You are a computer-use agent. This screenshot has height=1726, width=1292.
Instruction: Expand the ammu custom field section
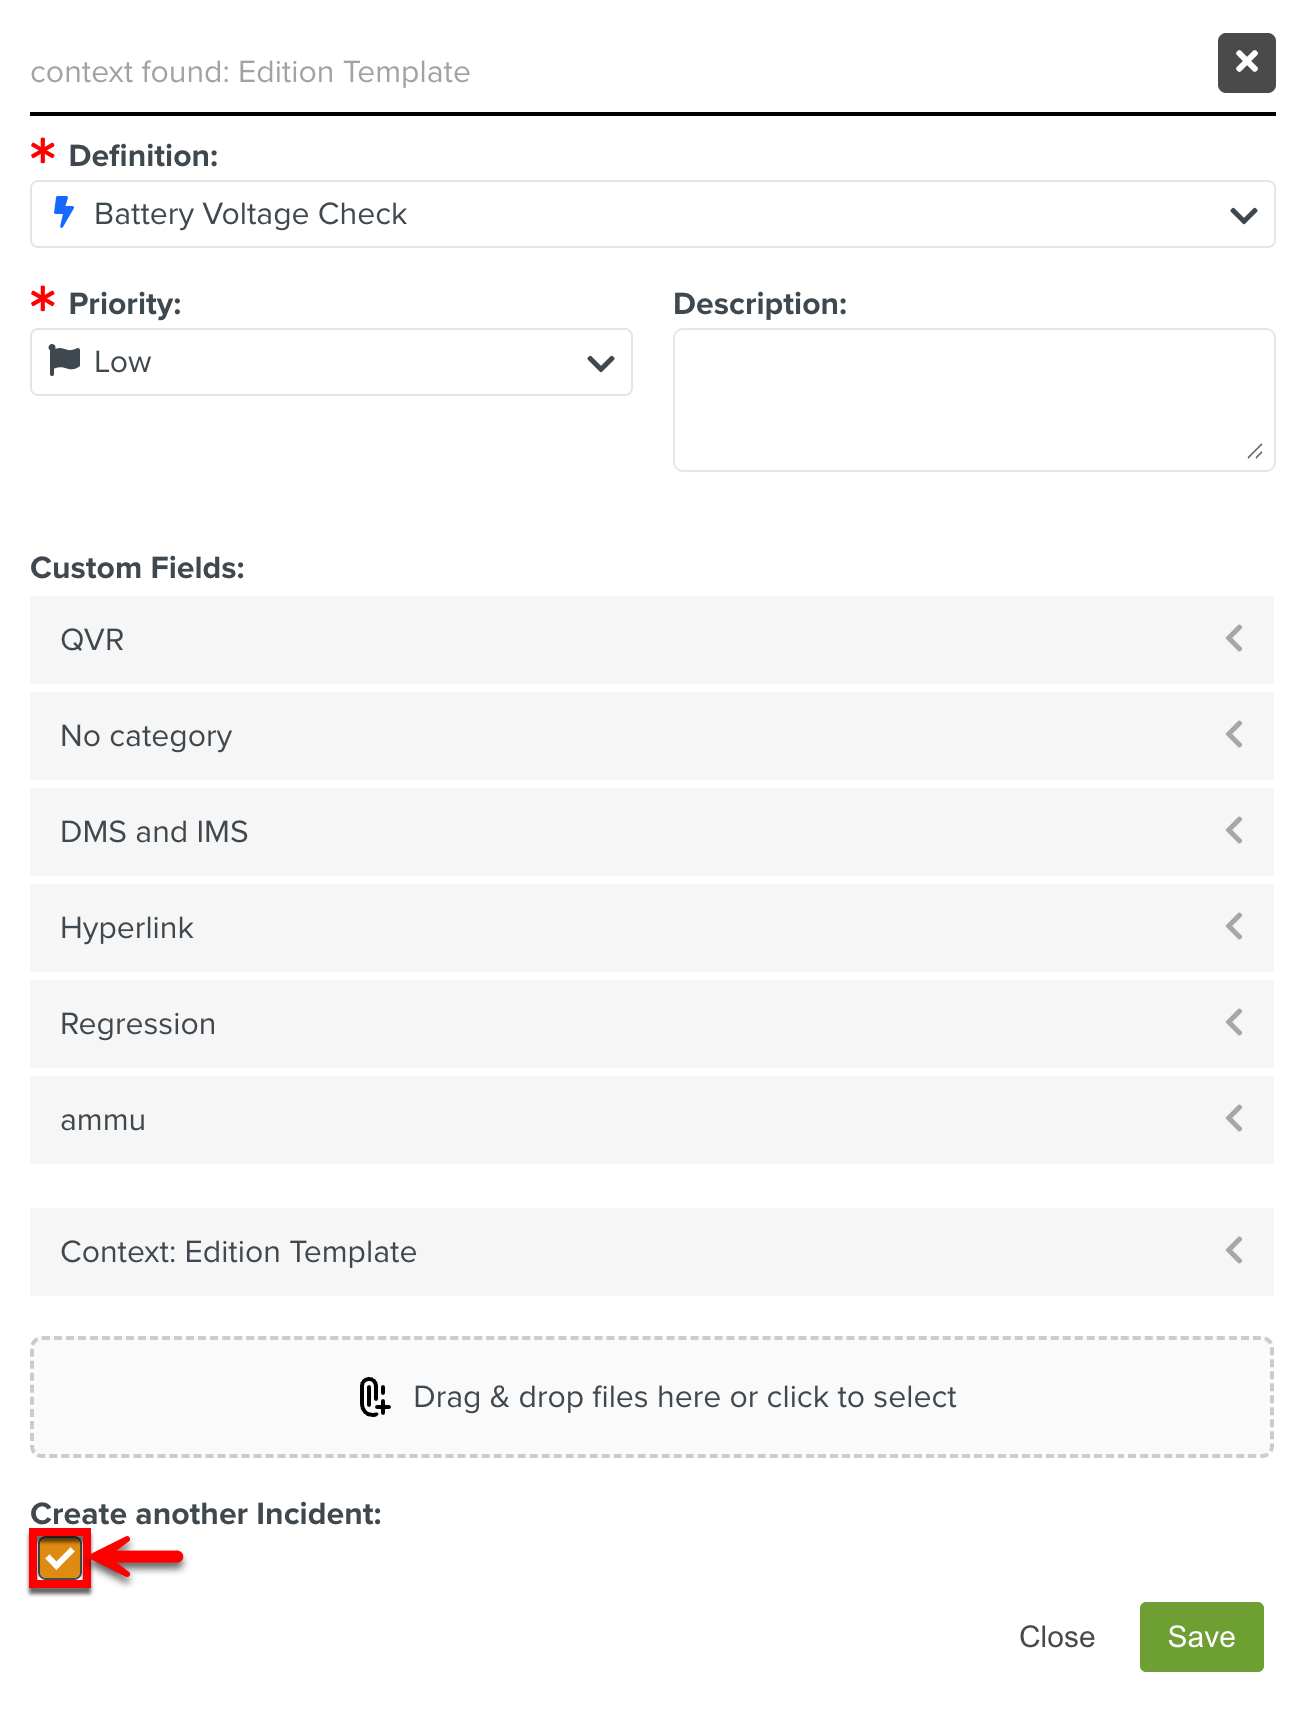tap(1235, 1119)
